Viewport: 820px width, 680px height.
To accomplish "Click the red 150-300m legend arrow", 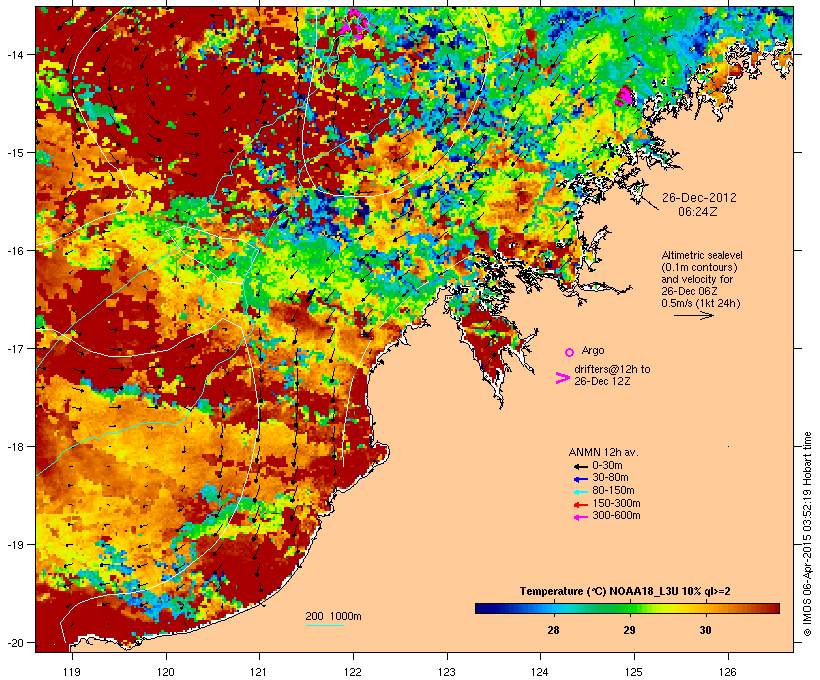I will [x=580, y=504].
